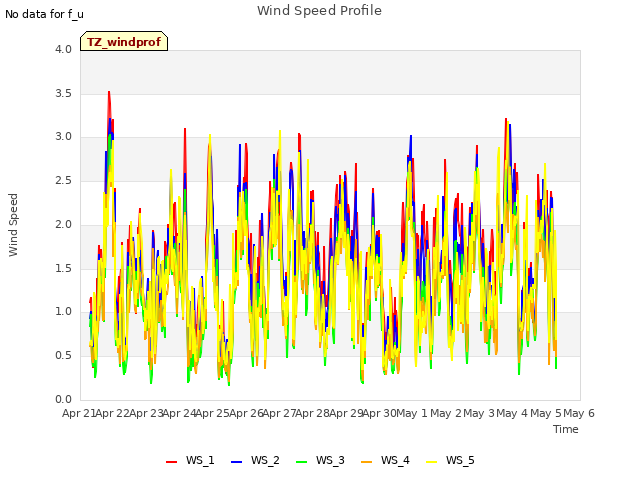Viewport: 640px width, 480px height.
Task: Click the Wind Speed y-axis label
Action: pyautogui.click(x=13, y=225)
